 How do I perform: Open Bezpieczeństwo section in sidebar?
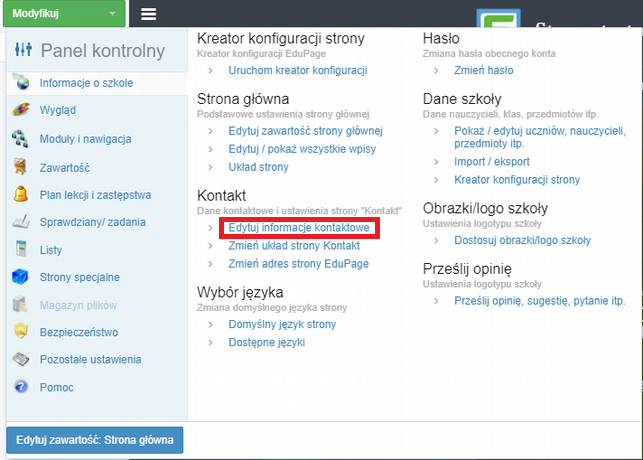[x=79, y=332]
